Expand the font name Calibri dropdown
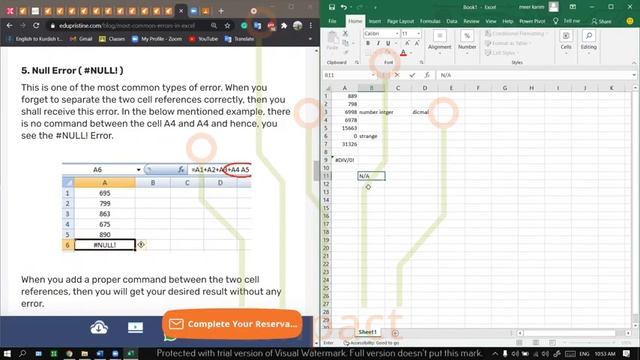The height and width of the screenshot is (360, 640). click(397, 33)
